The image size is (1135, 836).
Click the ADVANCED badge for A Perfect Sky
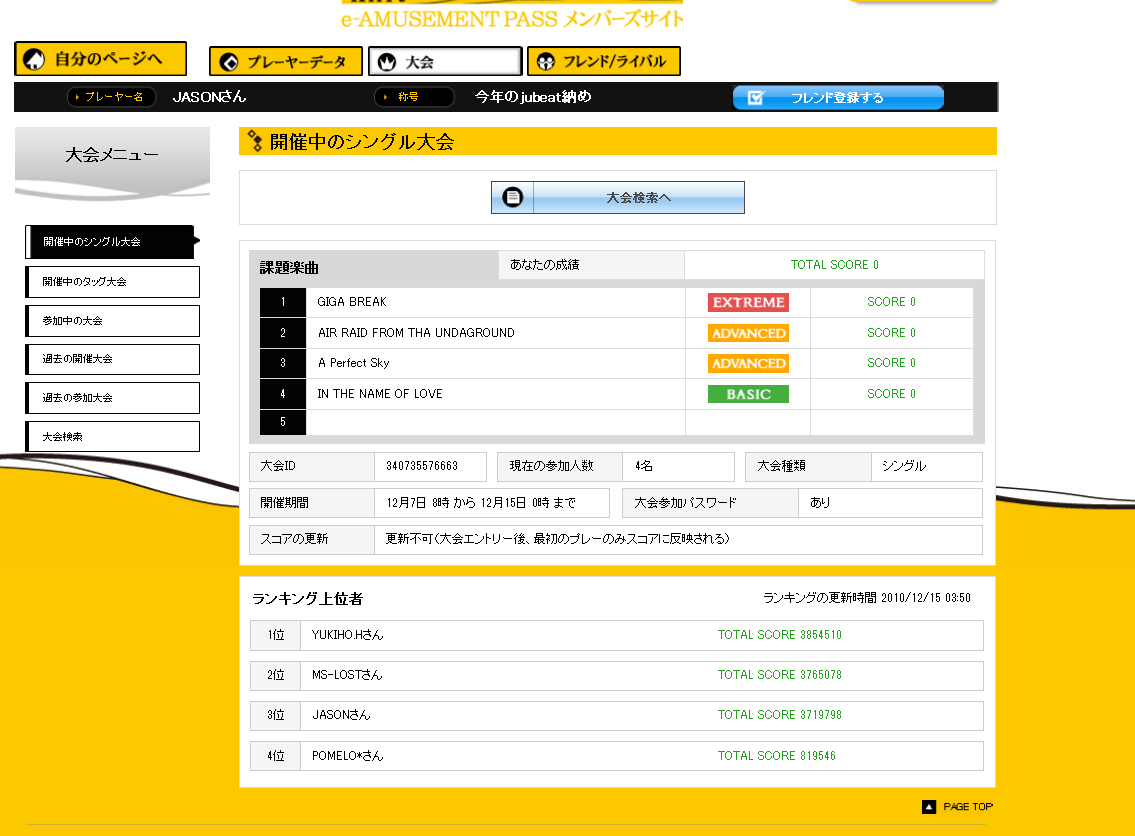[x=748, y=363]
